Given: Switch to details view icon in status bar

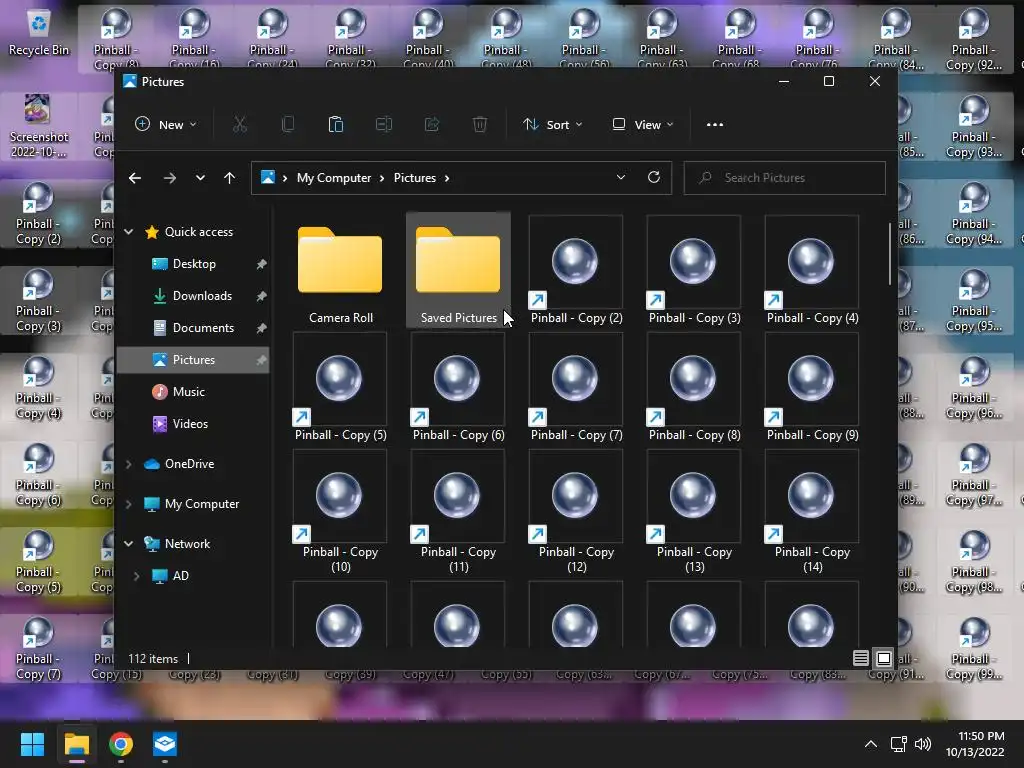Looking at the screenshot, I should click(x=861, y=658).
